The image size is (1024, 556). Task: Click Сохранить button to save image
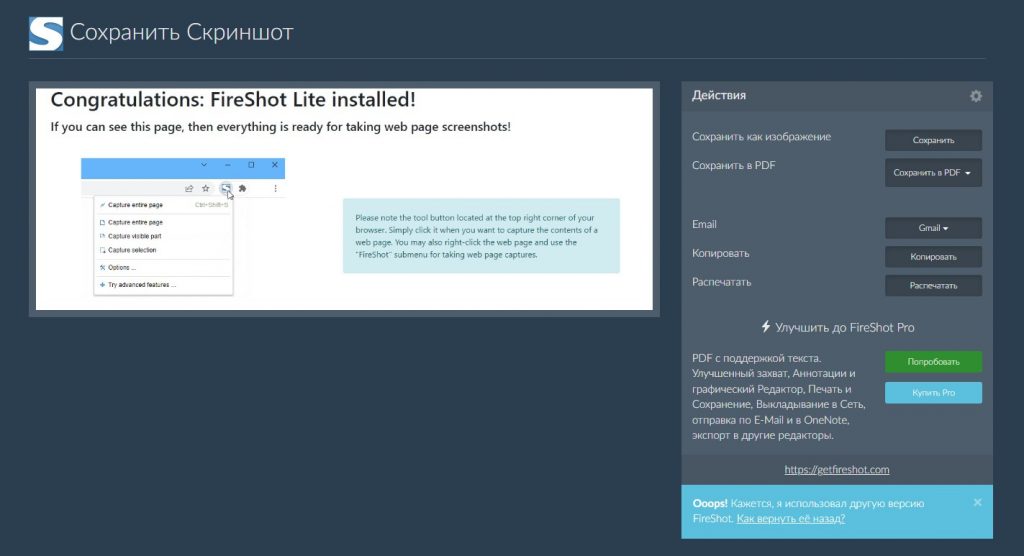[933, 140]
